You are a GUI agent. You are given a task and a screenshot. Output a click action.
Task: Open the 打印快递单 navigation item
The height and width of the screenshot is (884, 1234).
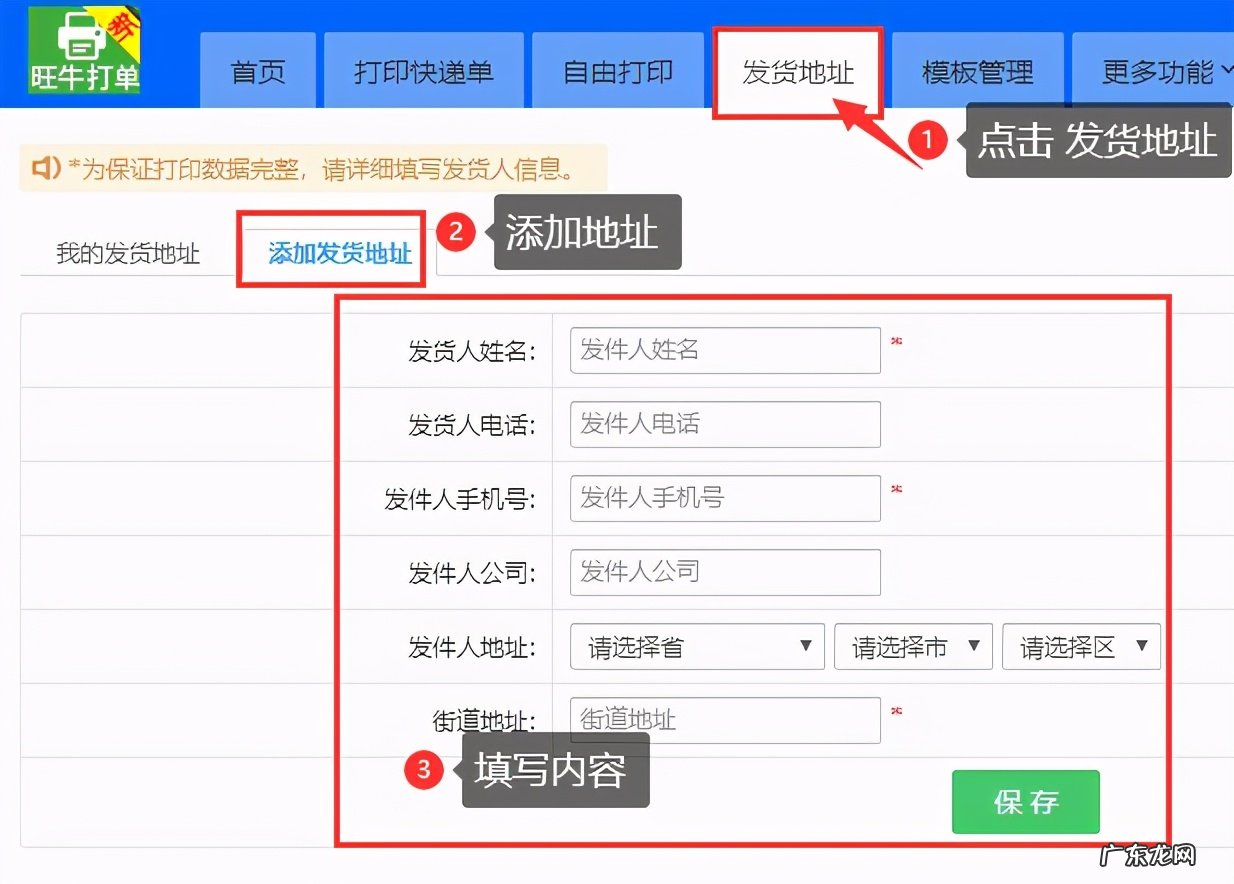pos(423,70)
